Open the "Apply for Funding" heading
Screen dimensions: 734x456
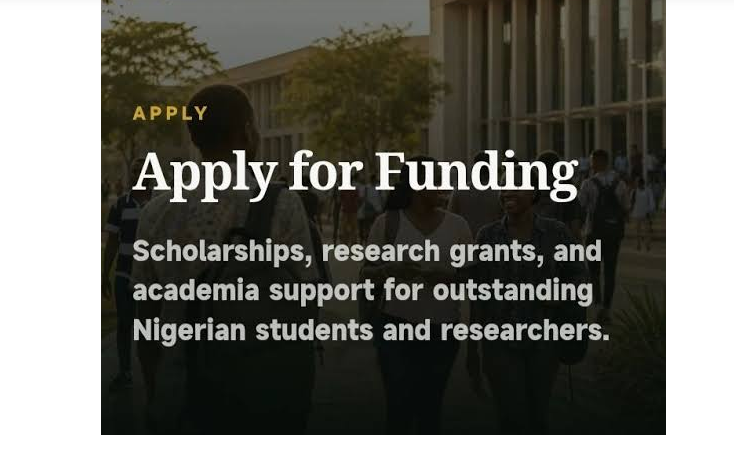pyautogui.click(x=355, y=175)
